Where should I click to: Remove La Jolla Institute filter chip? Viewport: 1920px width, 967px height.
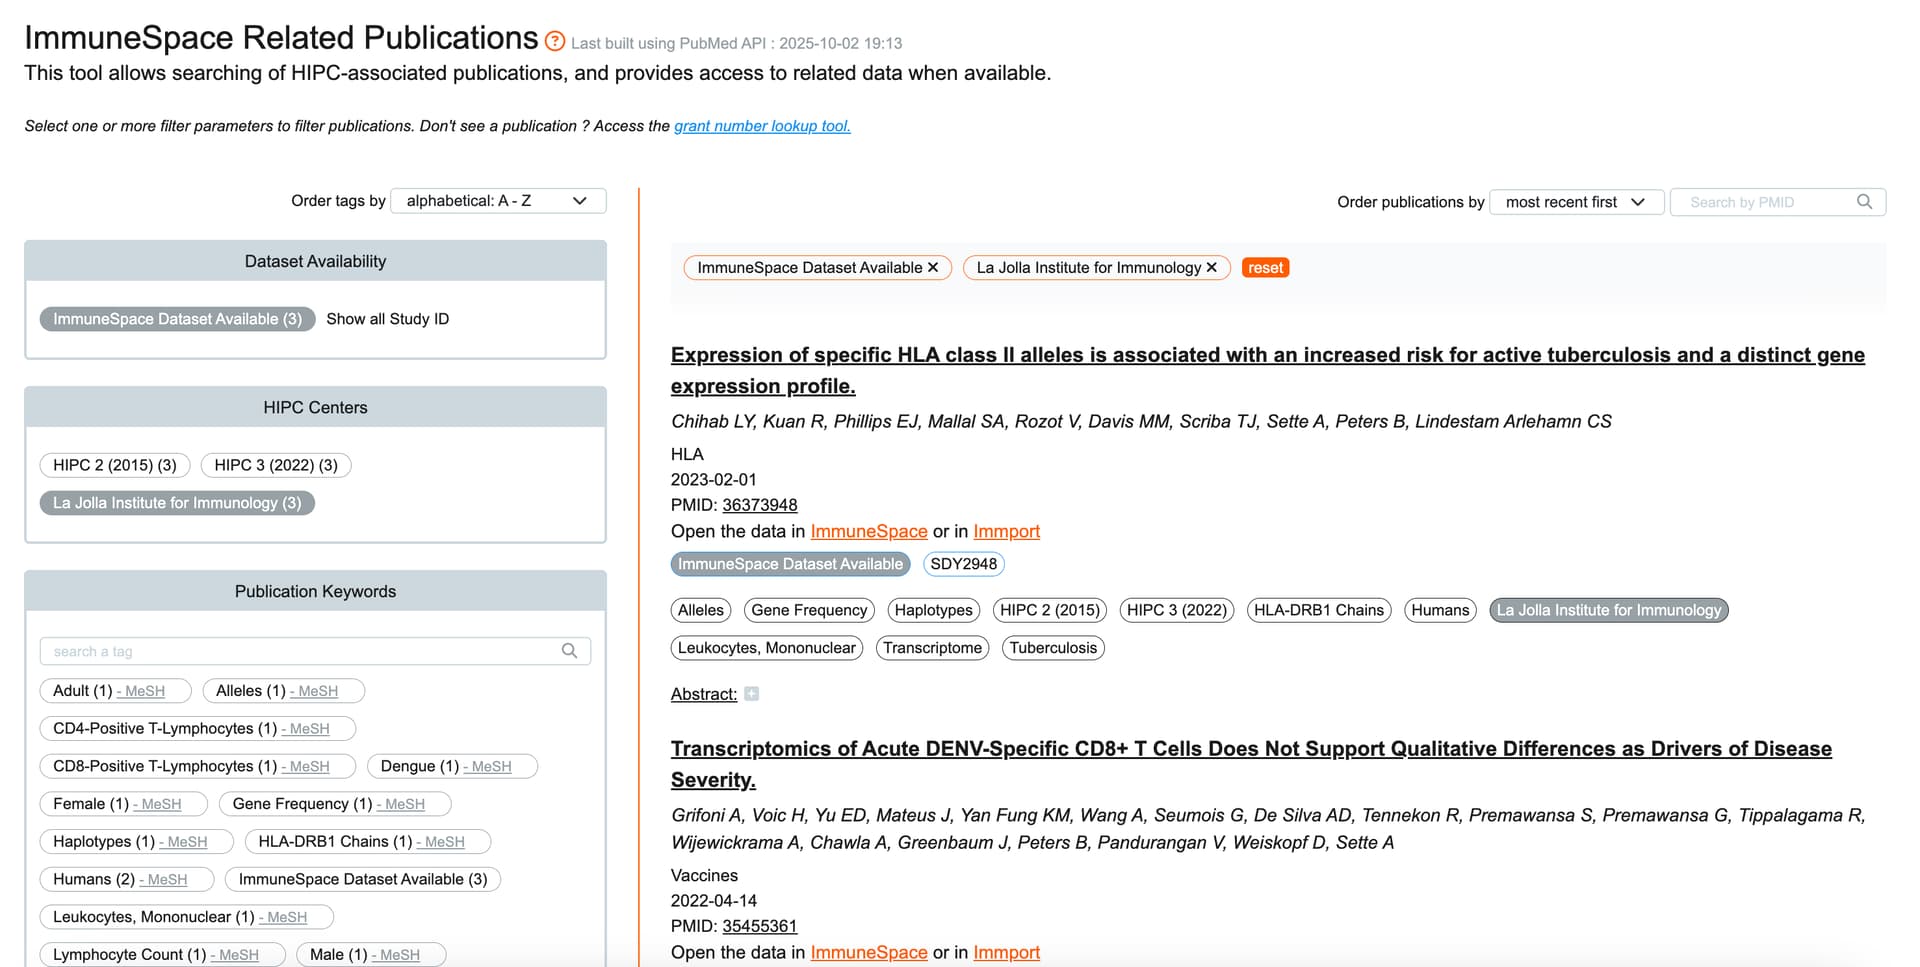pyautogui.click(x=1212, y=268)
